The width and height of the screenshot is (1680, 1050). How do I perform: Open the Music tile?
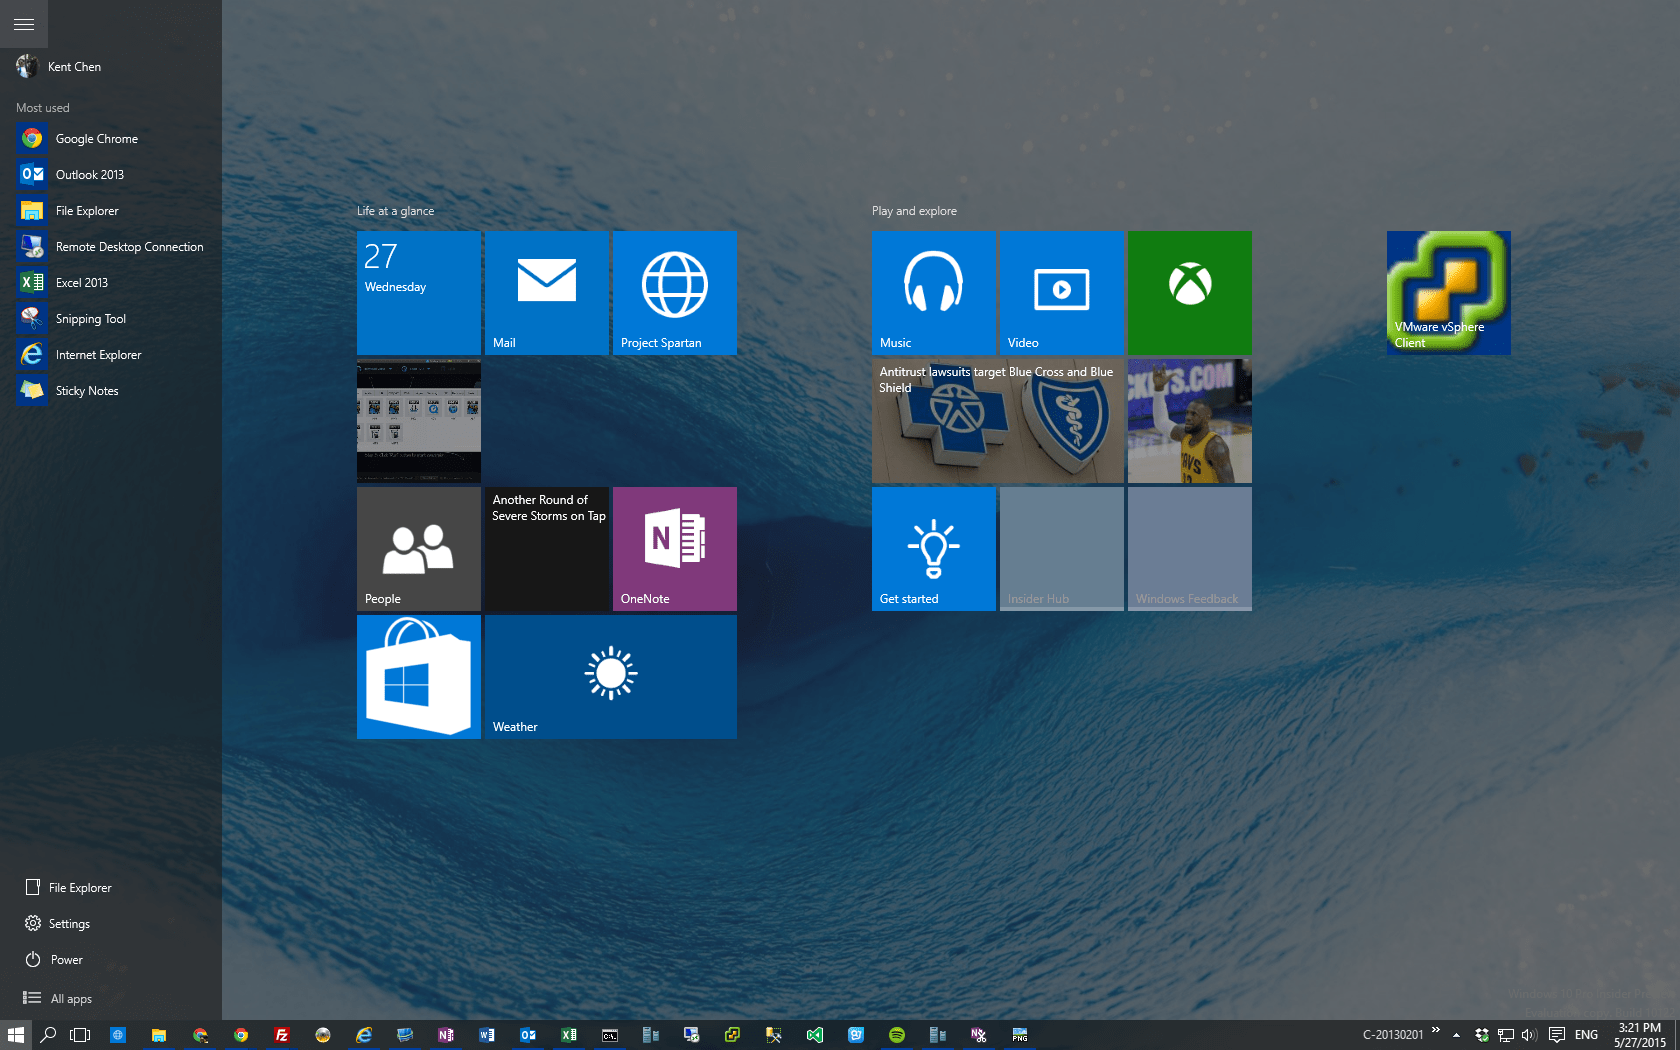point(934,293)
